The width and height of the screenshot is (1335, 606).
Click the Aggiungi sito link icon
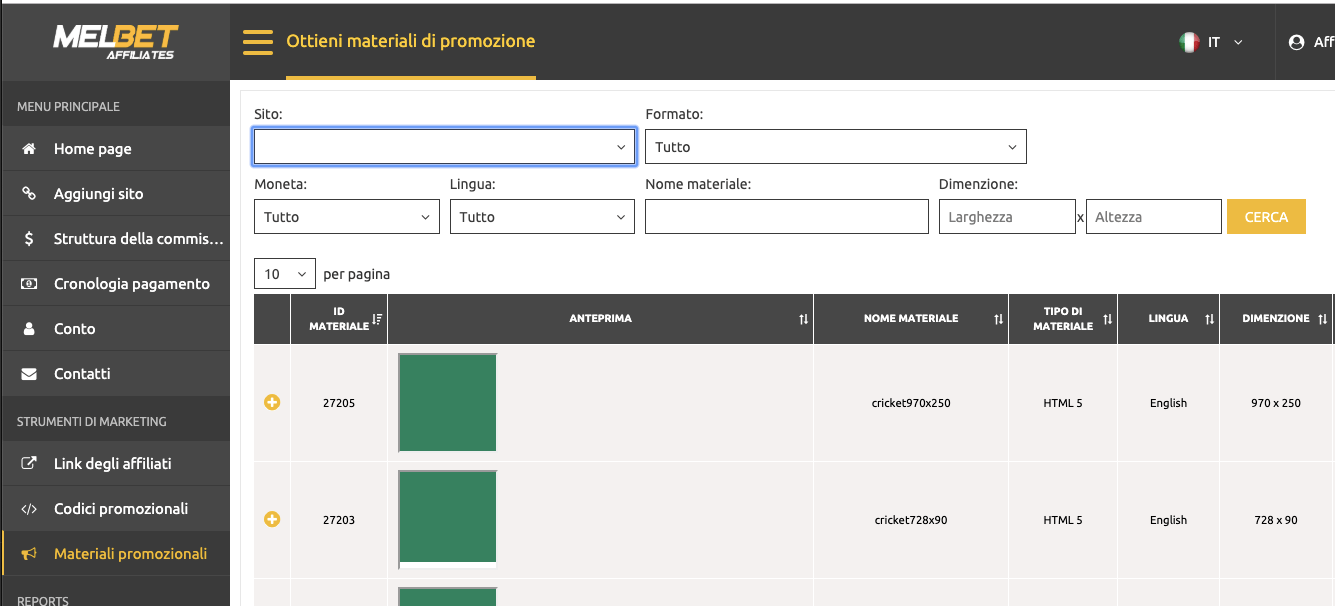tap(29, 194)
